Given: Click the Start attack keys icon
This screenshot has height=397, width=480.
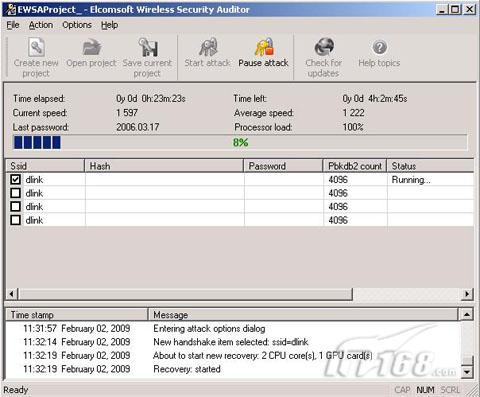Looking at the screenshot, I should tap(208, 47).
